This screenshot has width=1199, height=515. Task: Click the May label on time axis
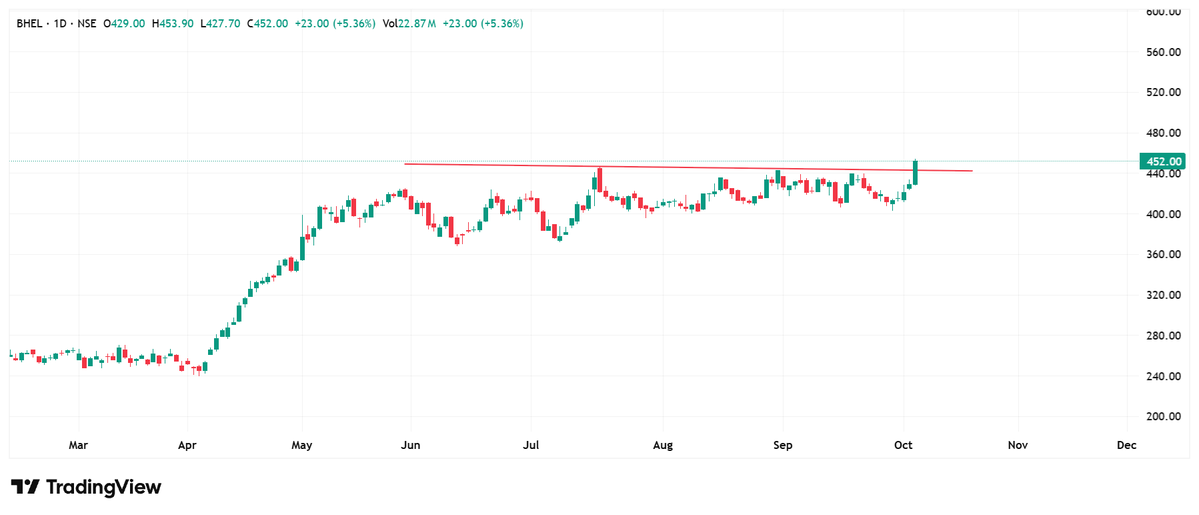(x=303, y=445)
